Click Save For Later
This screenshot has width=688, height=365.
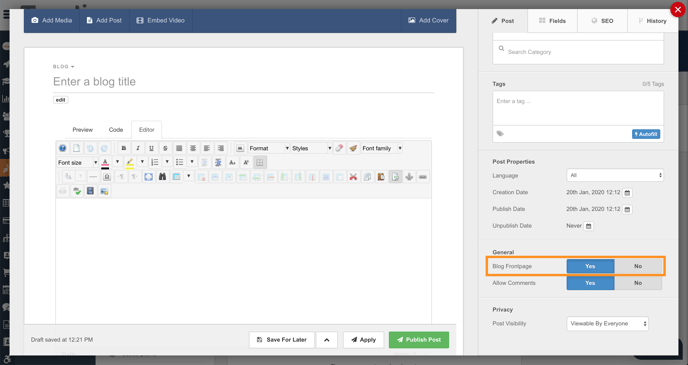282,340
